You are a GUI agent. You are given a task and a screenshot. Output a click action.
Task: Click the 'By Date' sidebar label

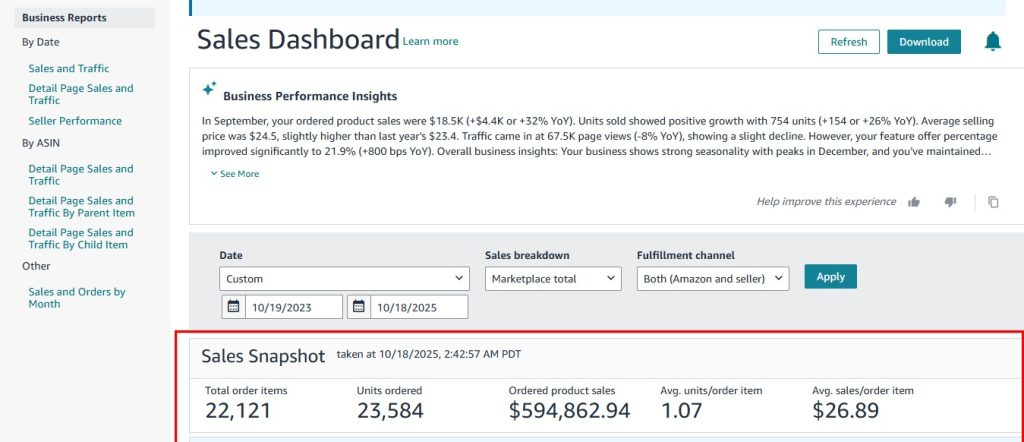40,42
